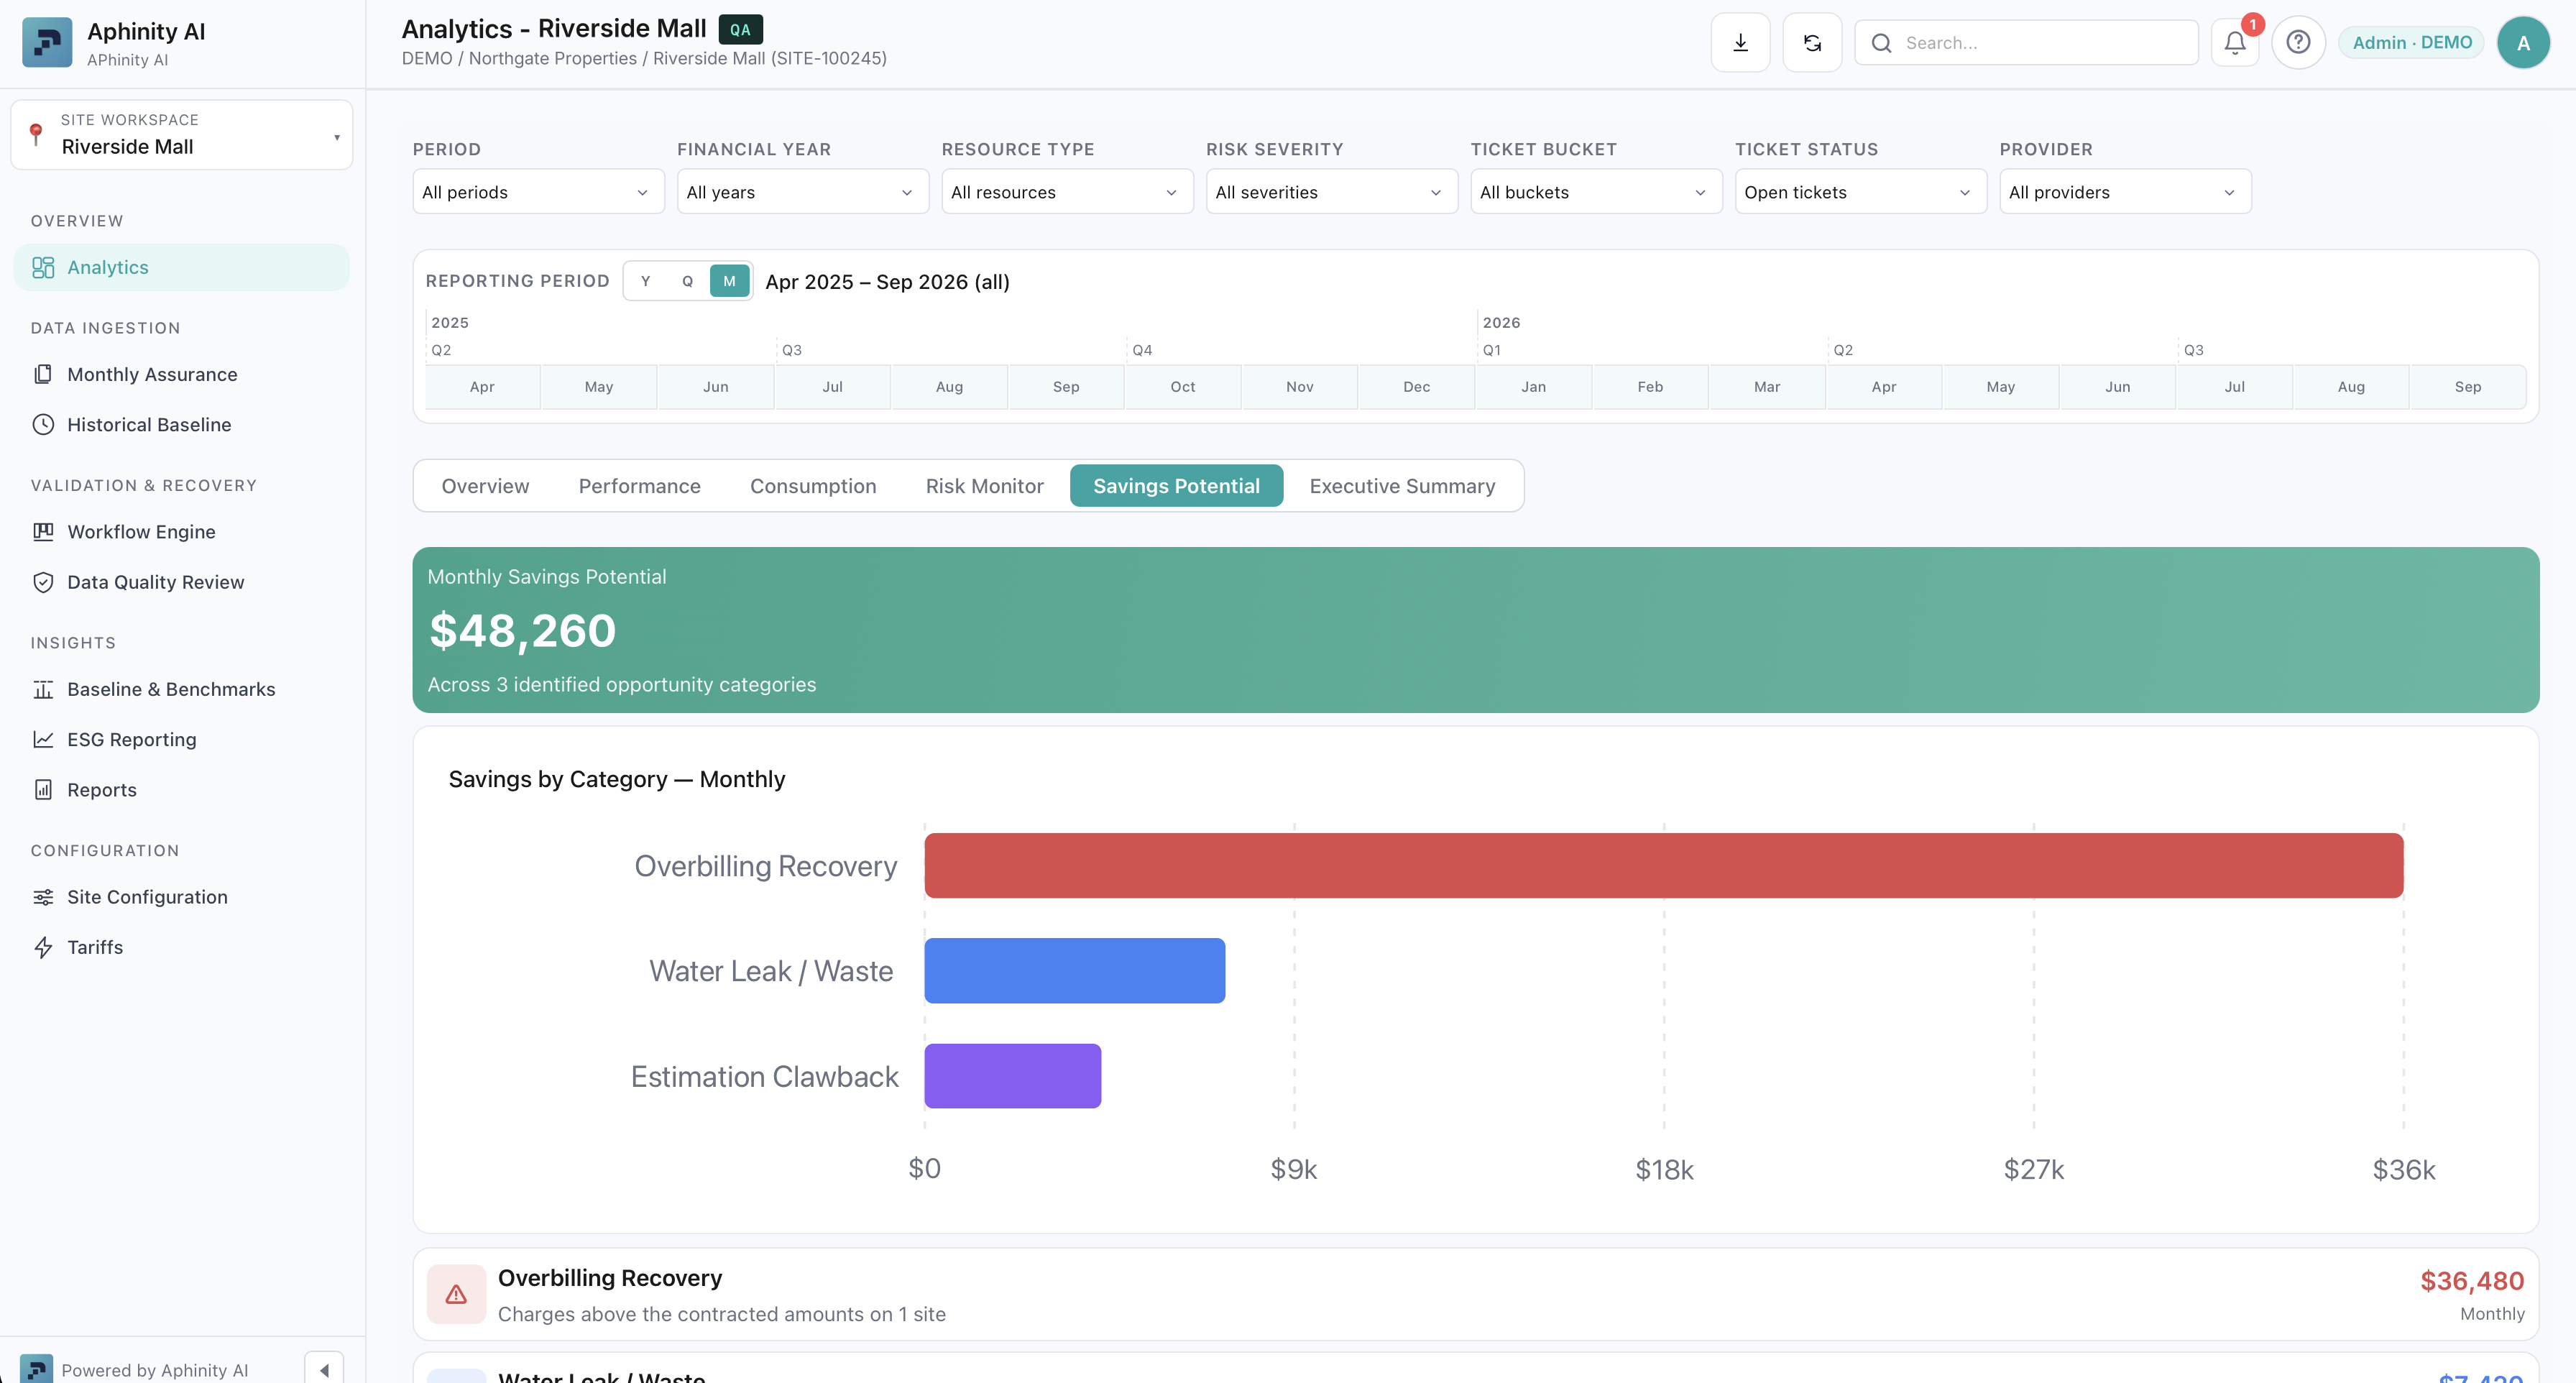Screen dimensions: 2576x1383
Task: Open the help question mark icon
Action: pyautogui.click(x=2298, y=42)
